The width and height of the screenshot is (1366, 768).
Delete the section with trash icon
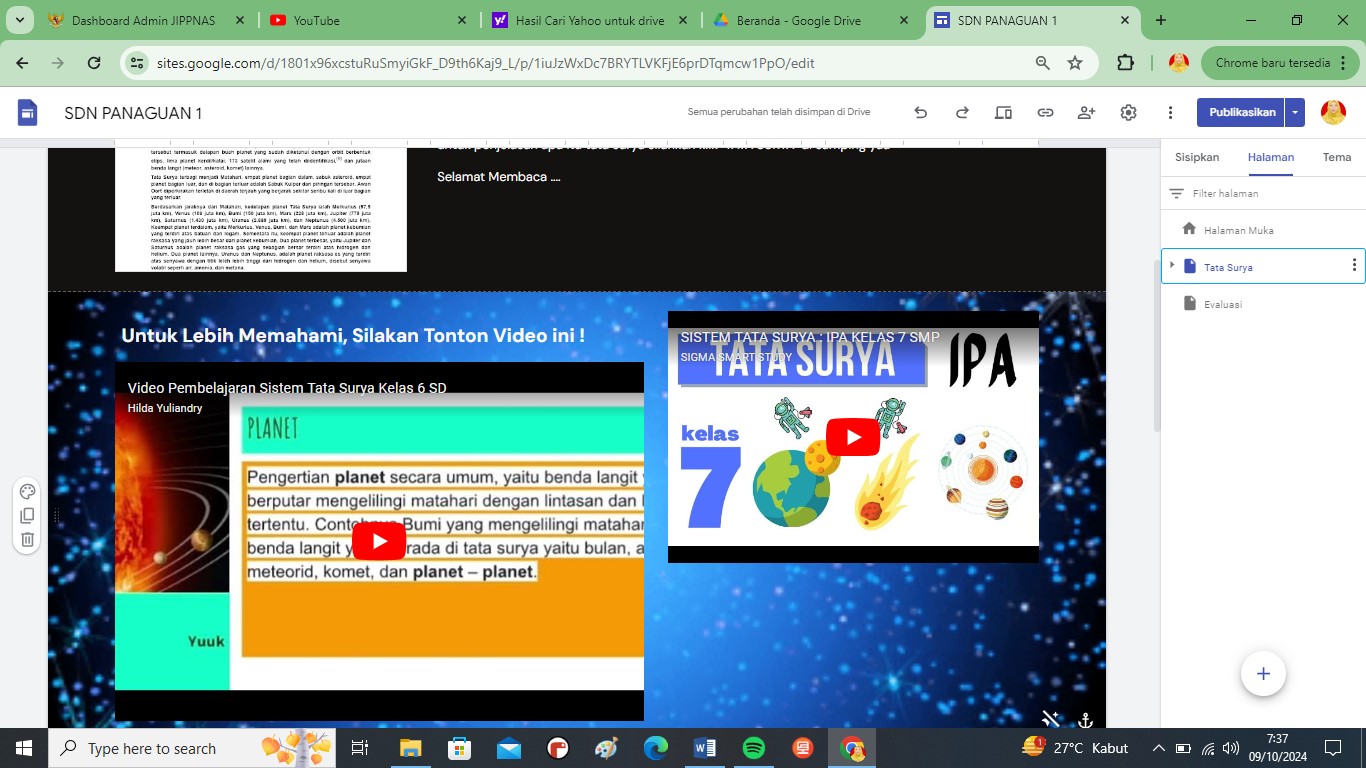tap(28, 540)
